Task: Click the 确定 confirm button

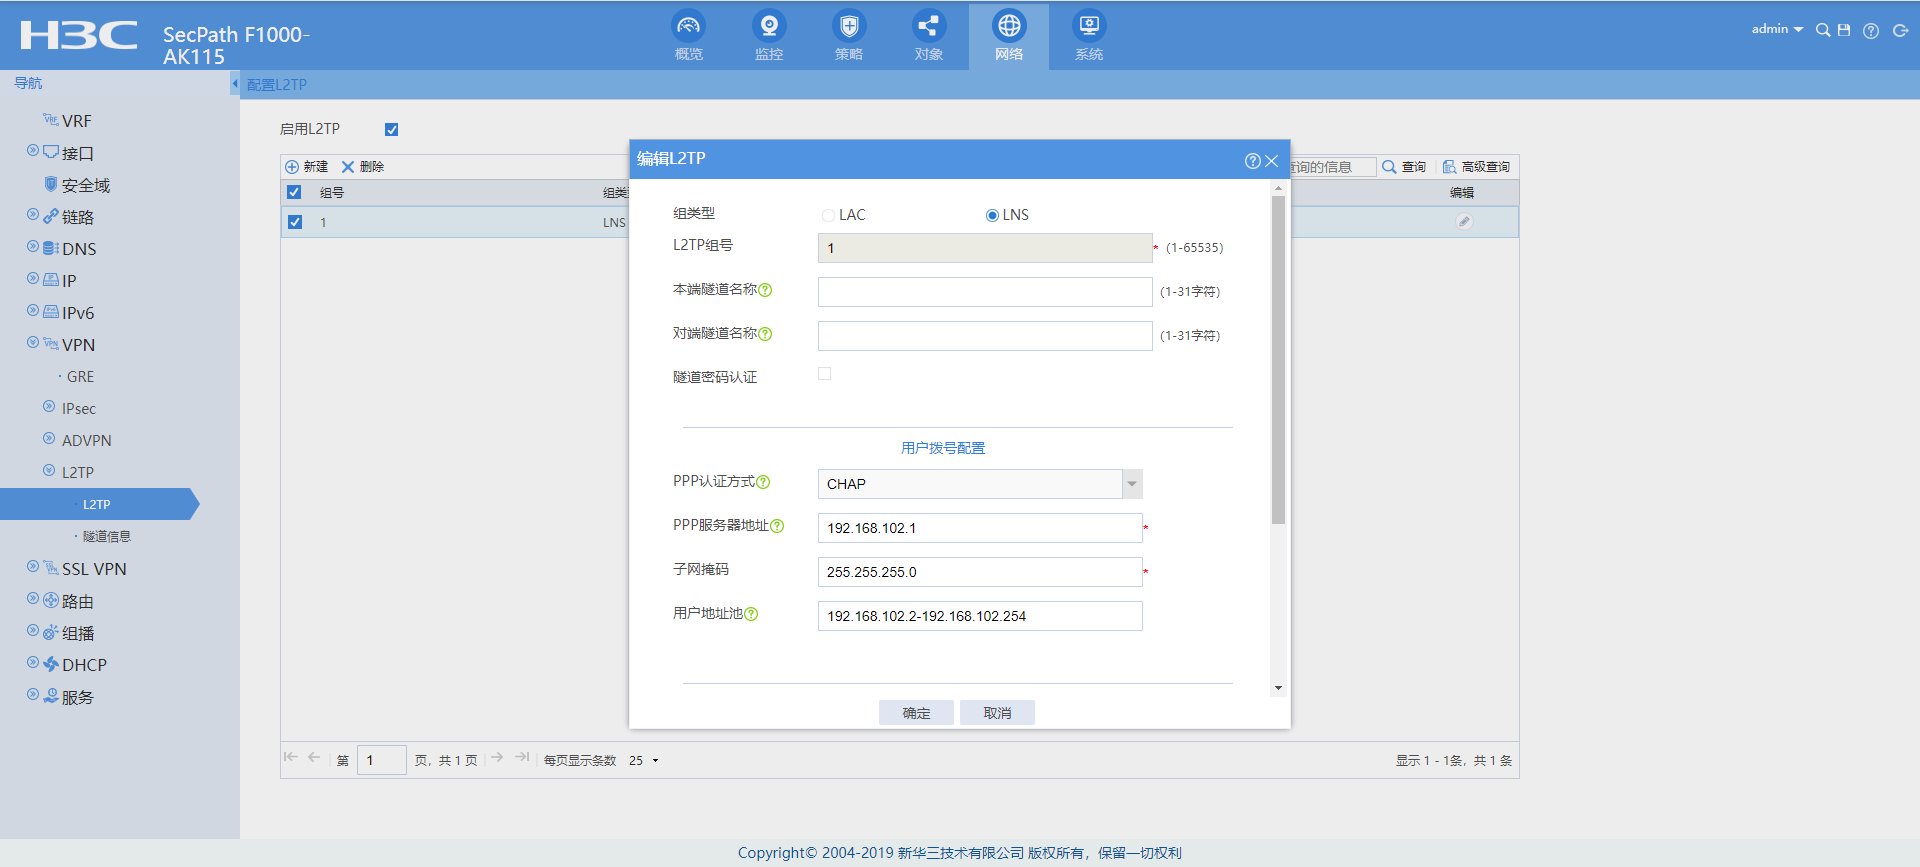Action: [x=916, y=712]
